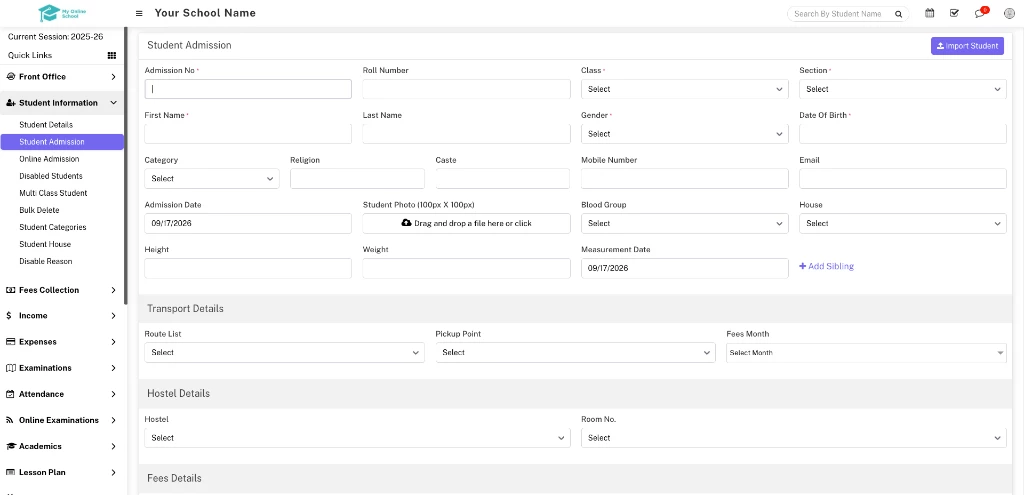Click the Mobile Number input field
Image resolution: width=1024 pixels, height=495 pixels.
684,178
